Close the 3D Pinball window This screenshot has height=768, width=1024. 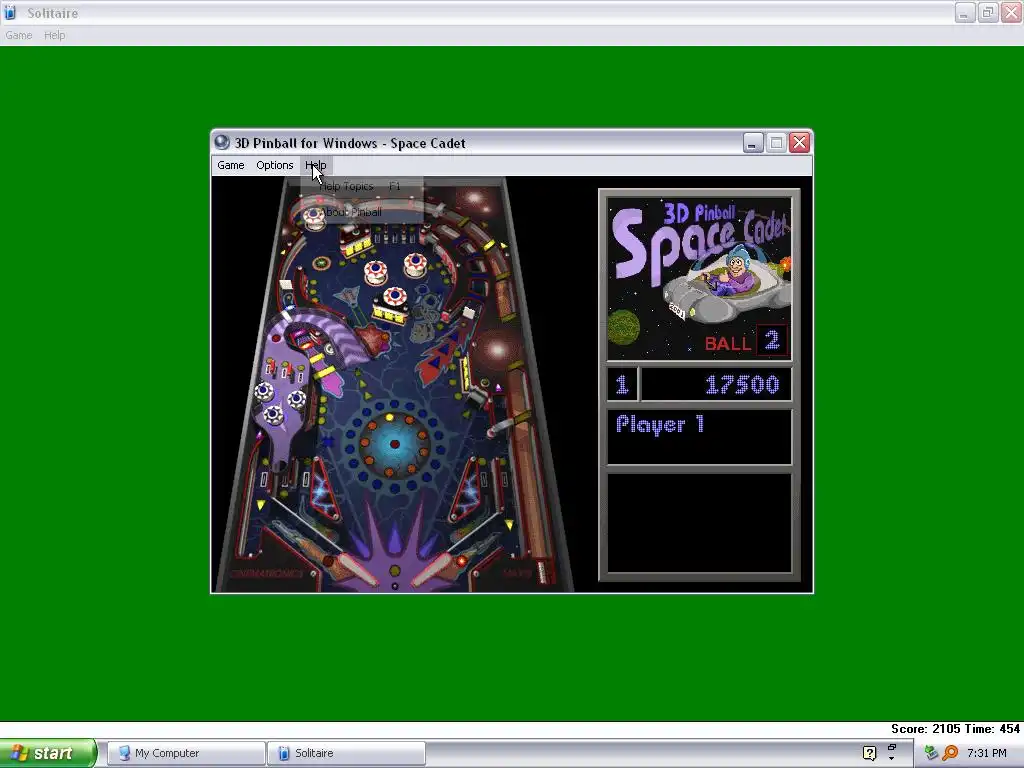point(799,142)
